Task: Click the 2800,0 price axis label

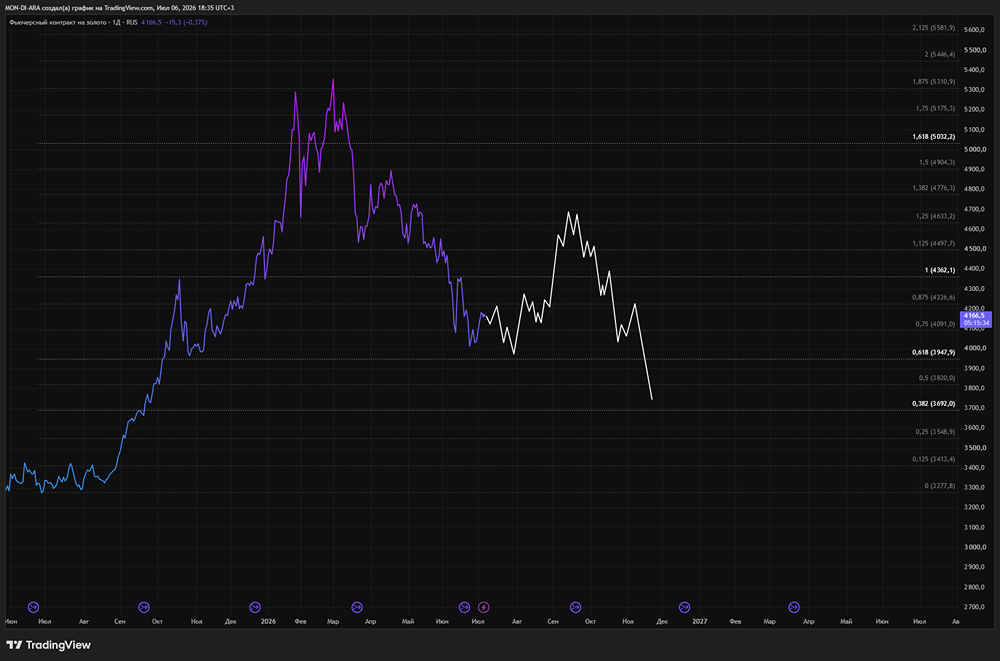Action: coord(975,587)
